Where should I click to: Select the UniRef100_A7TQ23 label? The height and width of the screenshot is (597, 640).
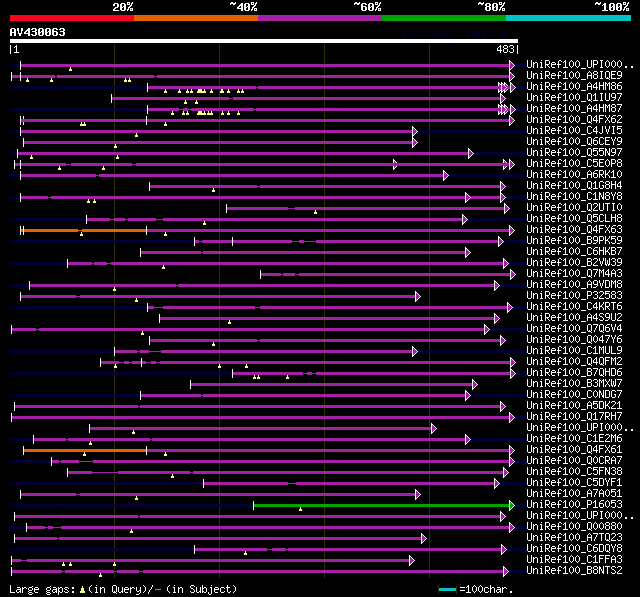click(574, 538)
